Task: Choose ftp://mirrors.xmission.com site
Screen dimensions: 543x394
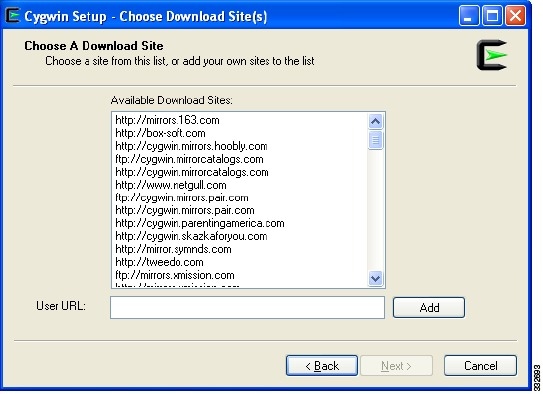Action: [x=175, y=275]
